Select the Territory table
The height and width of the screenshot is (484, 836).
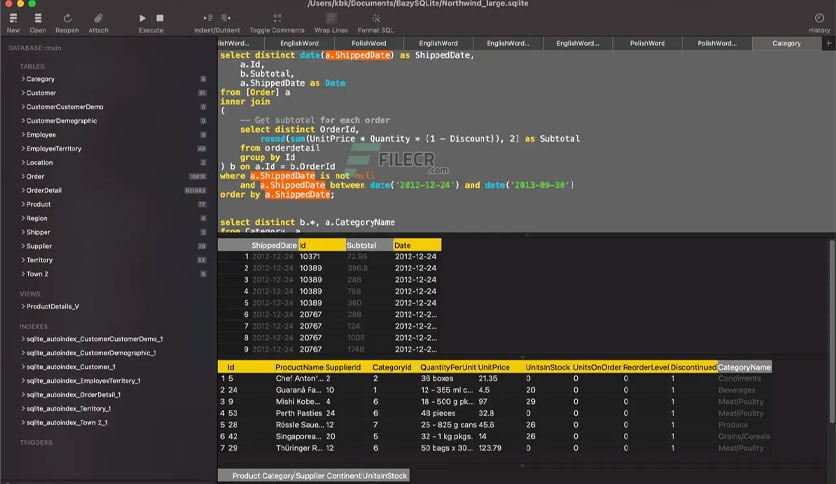coord(39,260)
